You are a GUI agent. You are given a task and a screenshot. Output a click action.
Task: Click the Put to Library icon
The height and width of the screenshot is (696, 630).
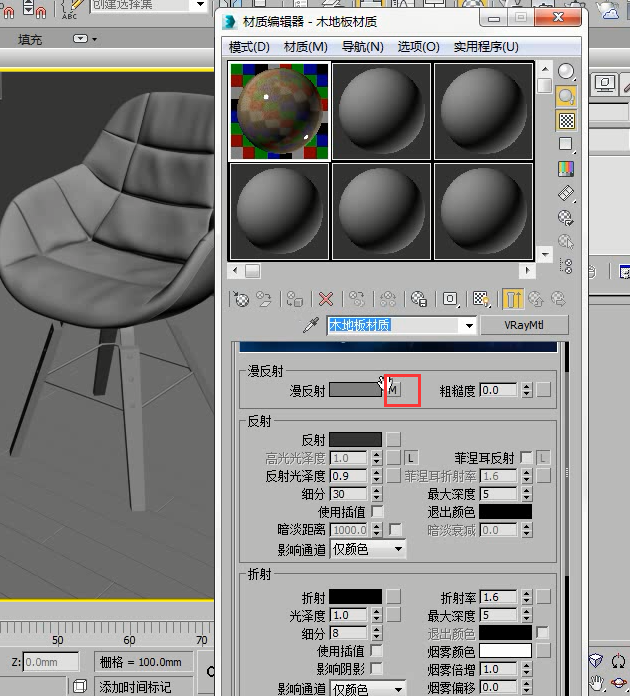[419, 299]
